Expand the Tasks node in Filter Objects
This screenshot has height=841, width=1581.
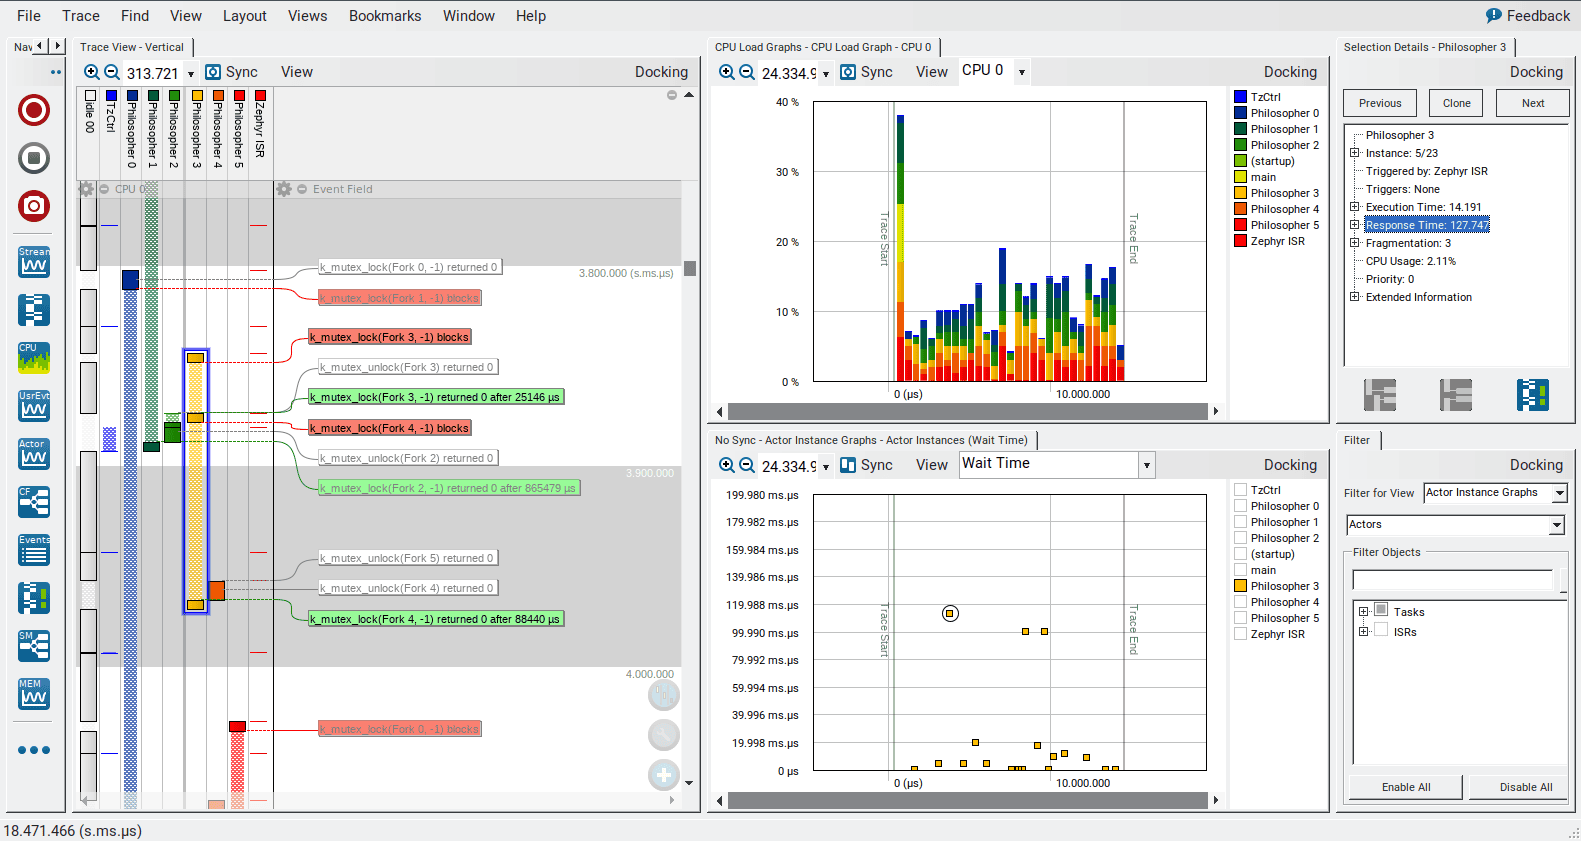pyautogui.click(x=1363, y=612)
